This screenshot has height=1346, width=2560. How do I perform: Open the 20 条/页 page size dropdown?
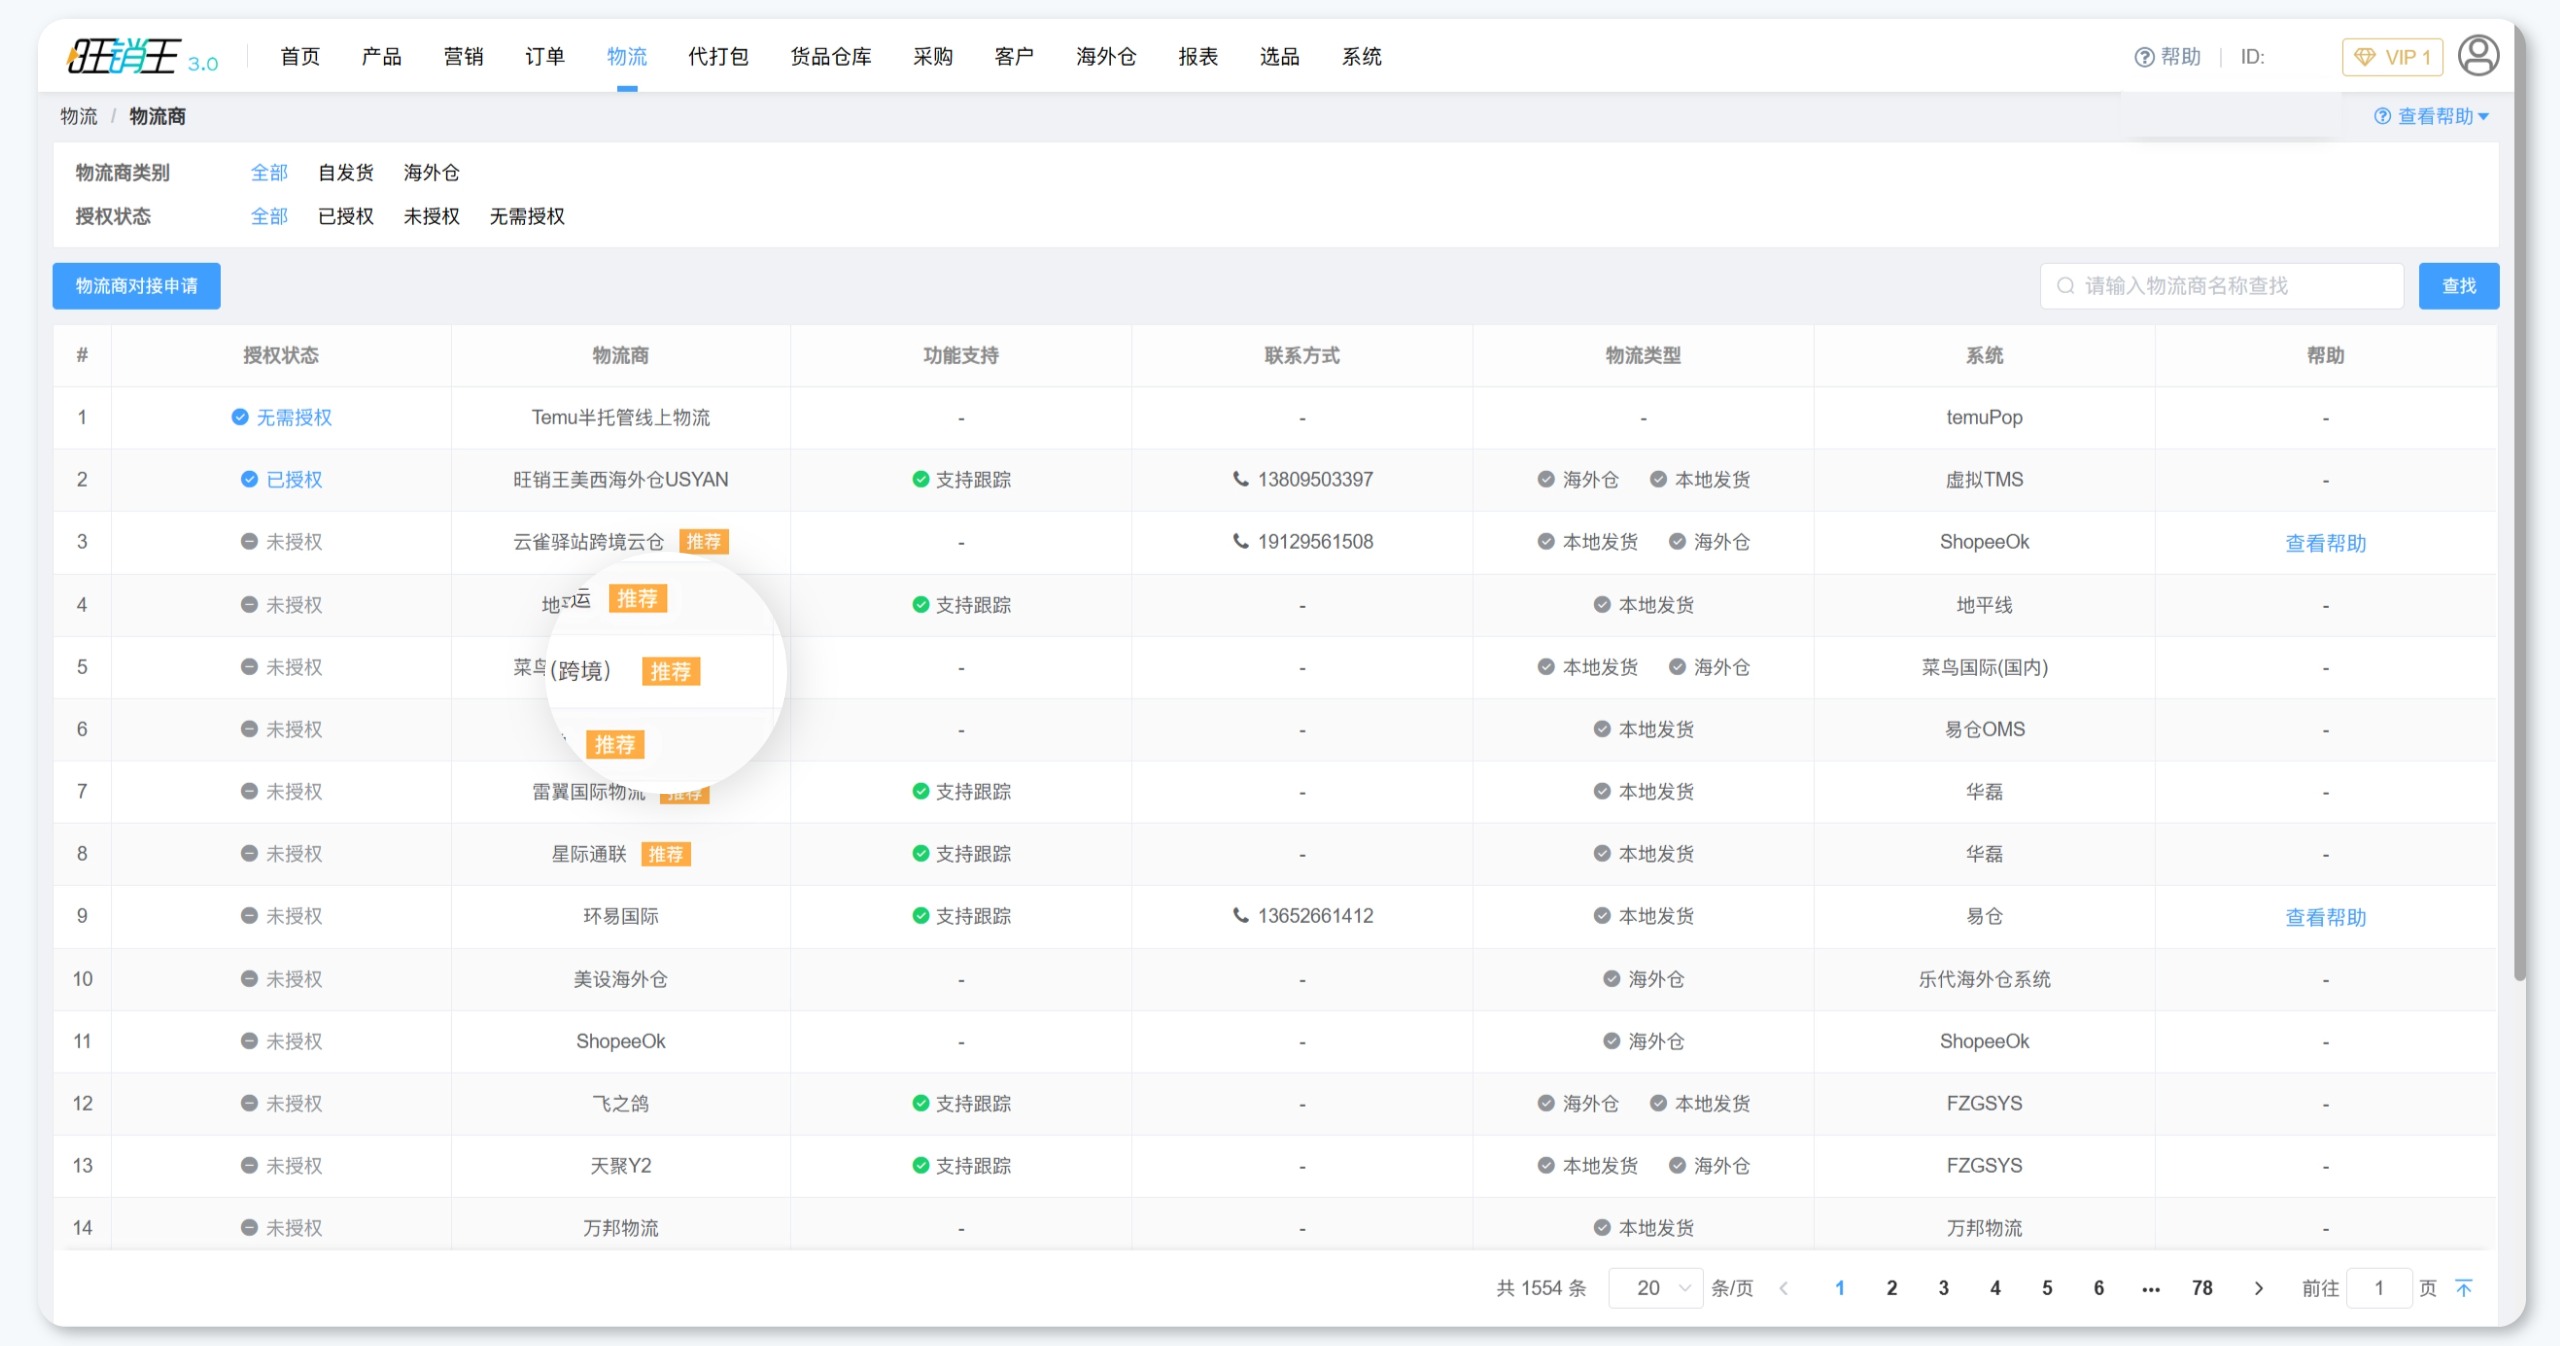(x=1656, y=1288)
